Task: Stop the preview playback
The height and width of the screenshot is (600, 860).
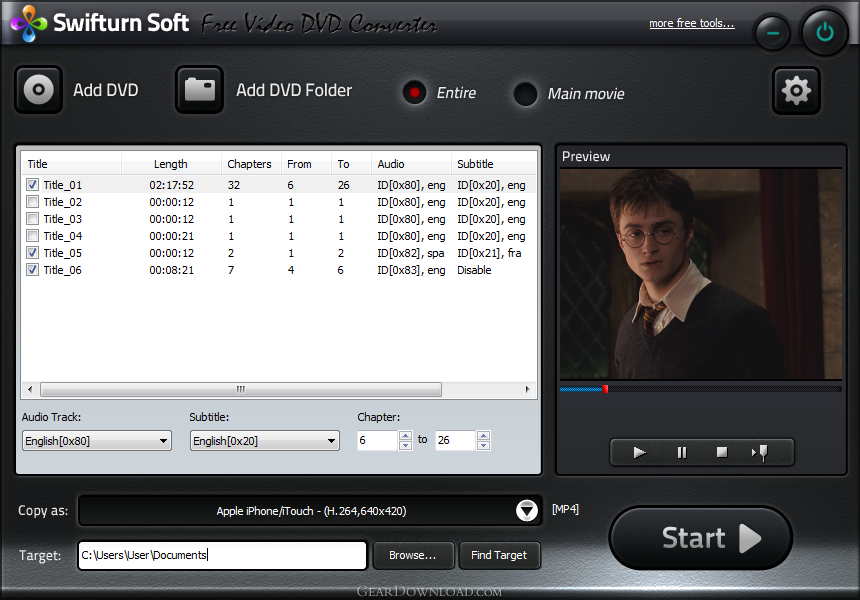Action: tap(722, 452)
